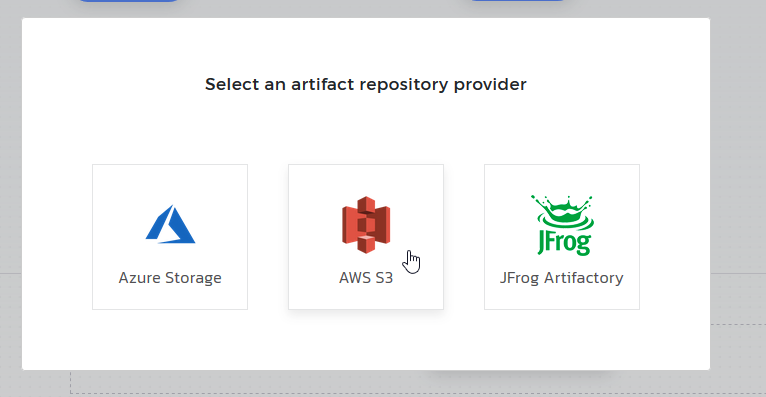766x397 pixels.
Task: Choose the AWS S3 provider card
Action: tap(366, 237)
